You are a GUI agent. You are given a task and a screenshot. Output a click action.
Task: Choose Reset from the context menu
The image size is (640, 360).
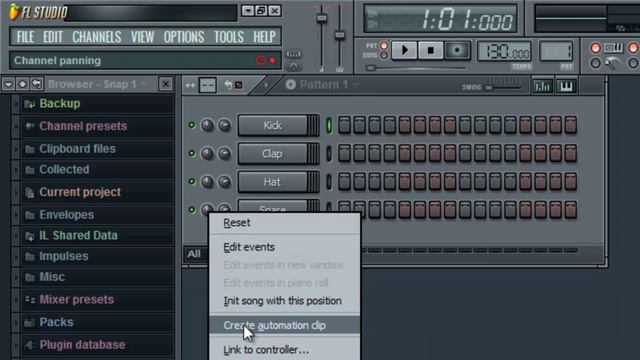coord(284,223)
